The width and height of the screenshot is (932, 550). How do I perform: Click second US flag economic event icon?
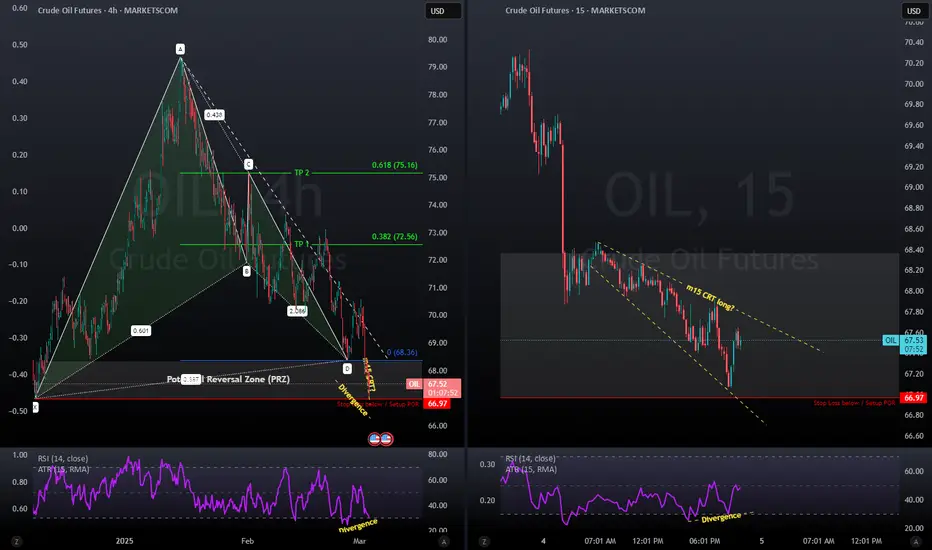[386, 439]
